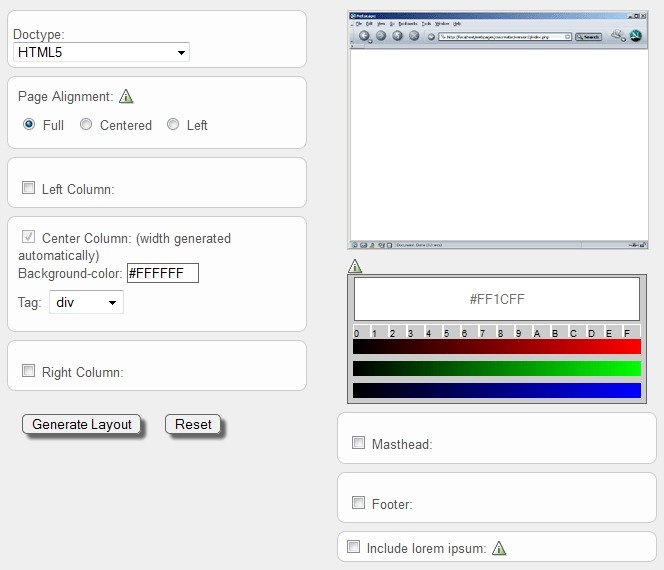This screenshot has width=664, height=570.
Task: Enable the Left Column checkbox
Action: click(x=28, y=188)
